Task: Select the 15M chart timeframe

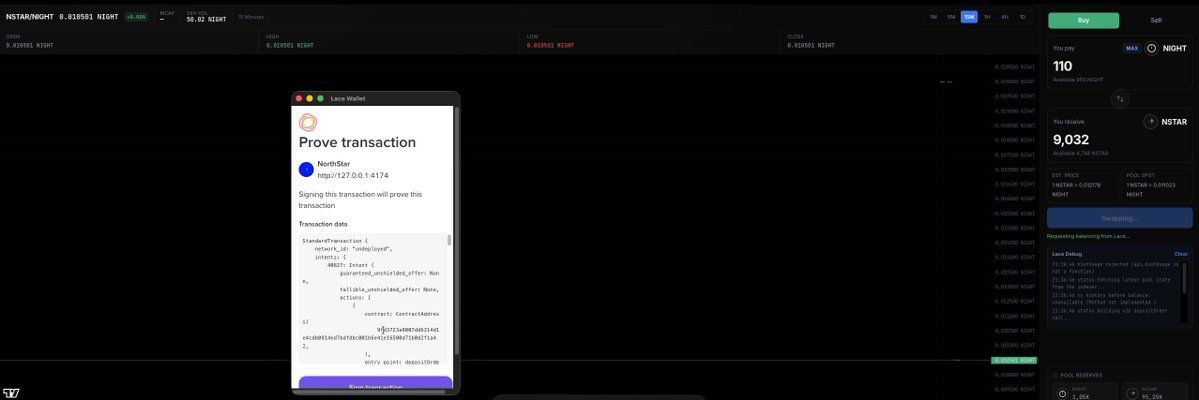Action: coord(969,17)
